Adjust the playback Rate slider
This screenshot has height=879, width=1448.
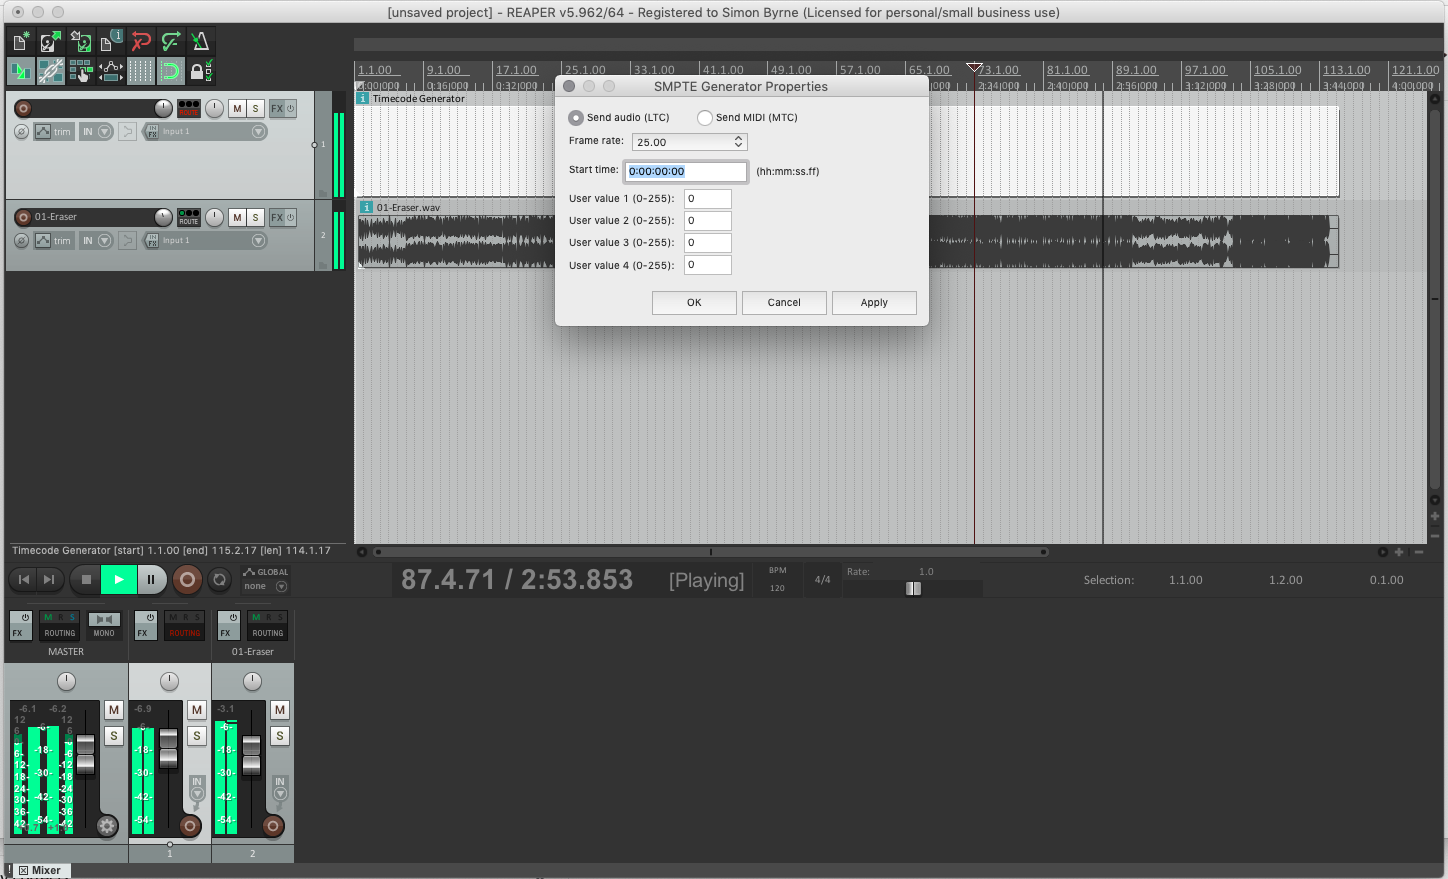[912, 588]
